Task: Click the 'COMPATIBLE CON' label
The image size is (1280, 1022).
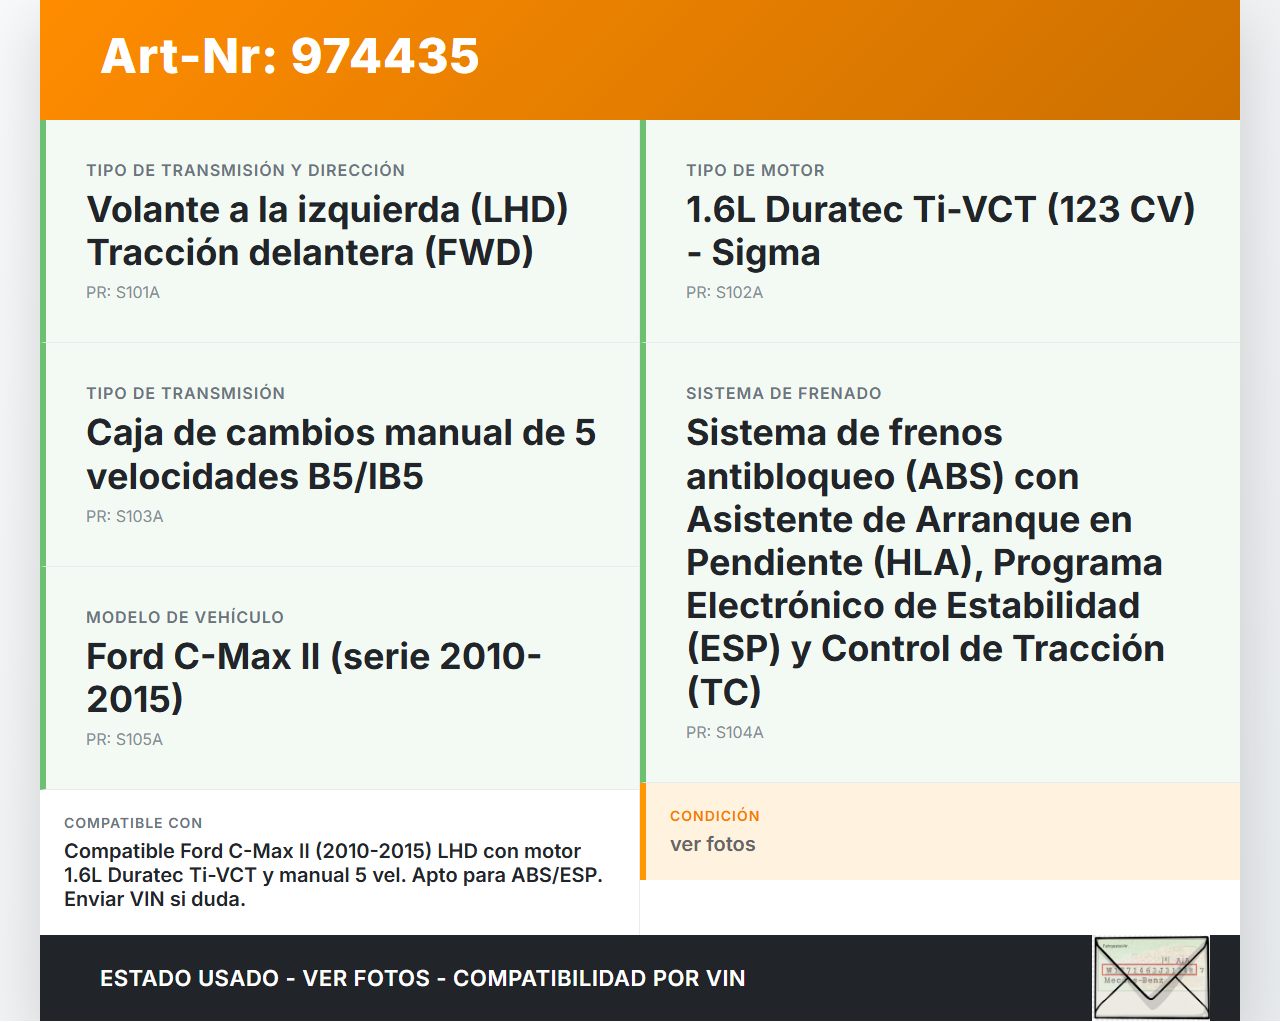Action: coord(133,823)
